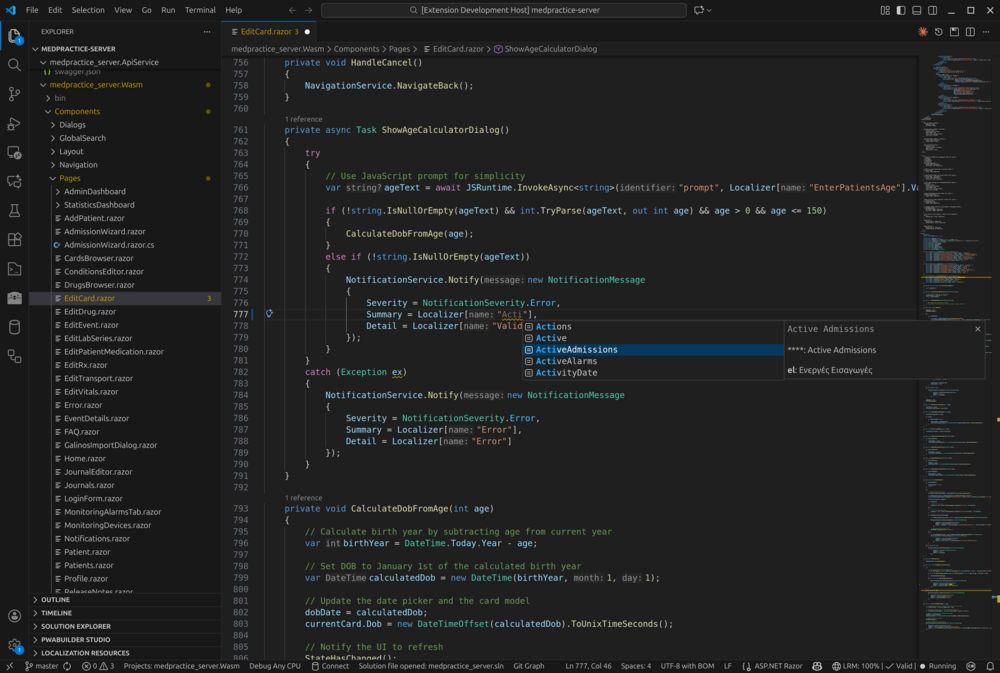Split the editor to the right
The image size is (1000, 673).
click(x=971, y=32)
